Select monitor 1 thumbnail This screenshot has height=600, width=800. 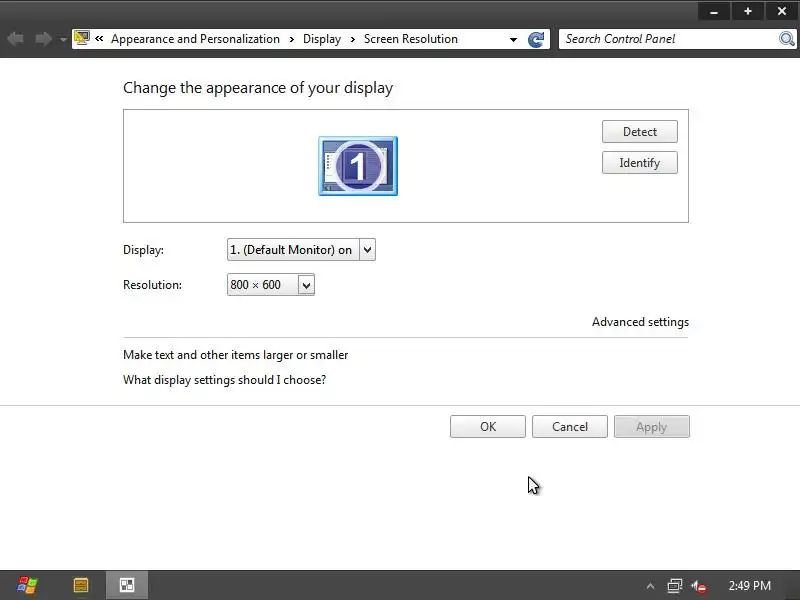coord(358,166)
